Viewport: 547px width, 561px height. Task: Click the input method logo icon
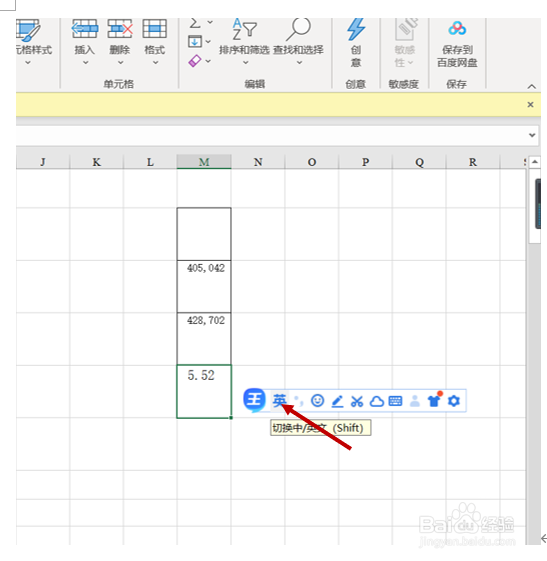coord(254,400)
